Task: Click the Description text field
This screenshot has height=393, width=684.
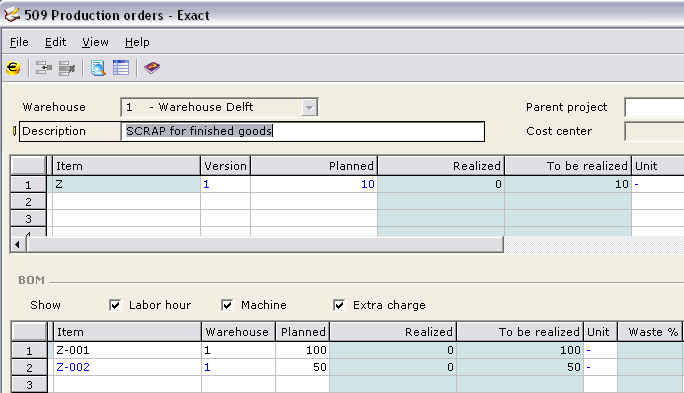Action: (x=303, y=131)
